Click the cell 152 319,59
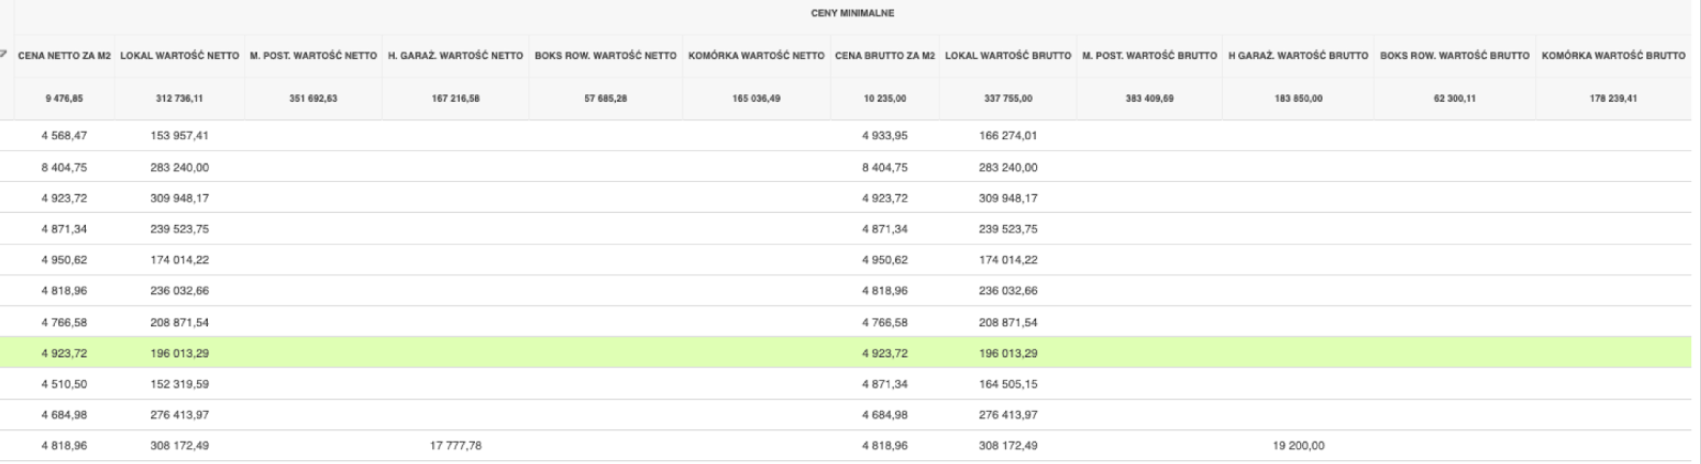The height and width of the screenshot is (464, 1701). pyautogui.click(x=180, y=384)
